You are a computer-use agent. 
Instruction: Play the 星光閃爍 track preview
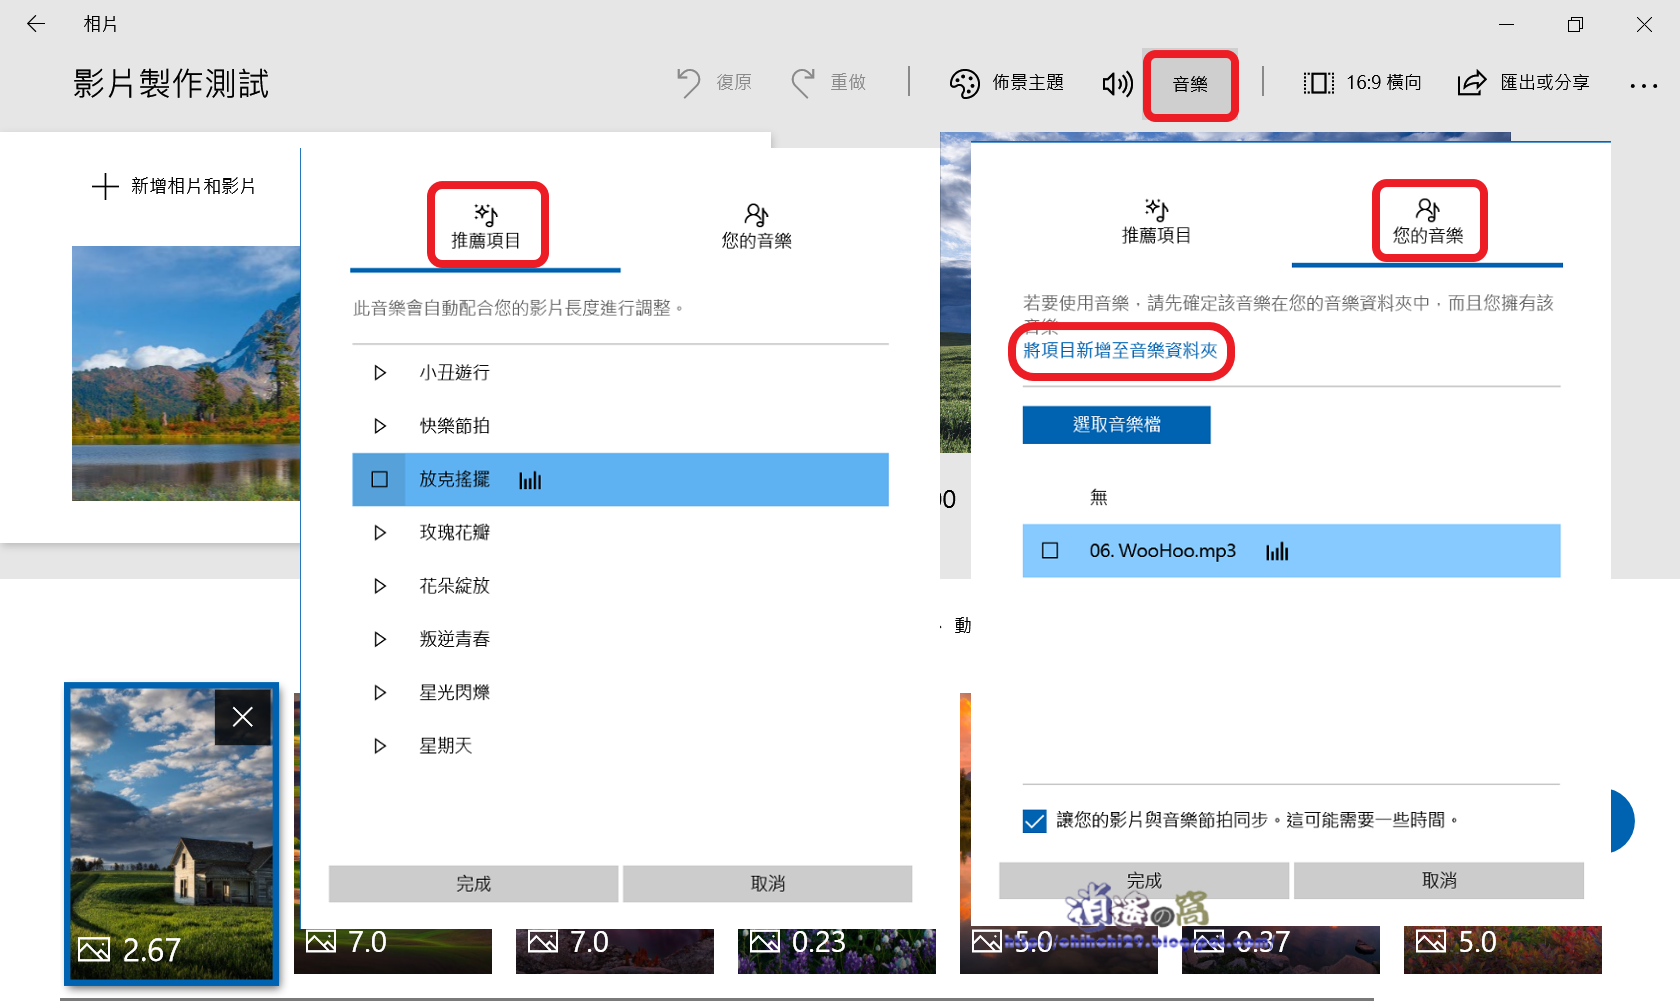pyautogui.click(x=379, y=692)
